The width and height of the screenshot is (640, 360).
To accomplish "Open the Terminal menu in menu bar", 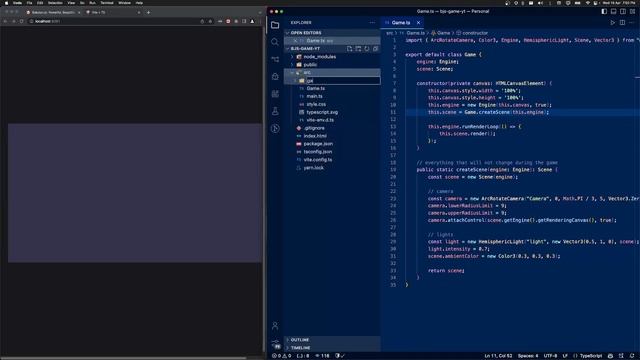I will [x=107, y=3].
